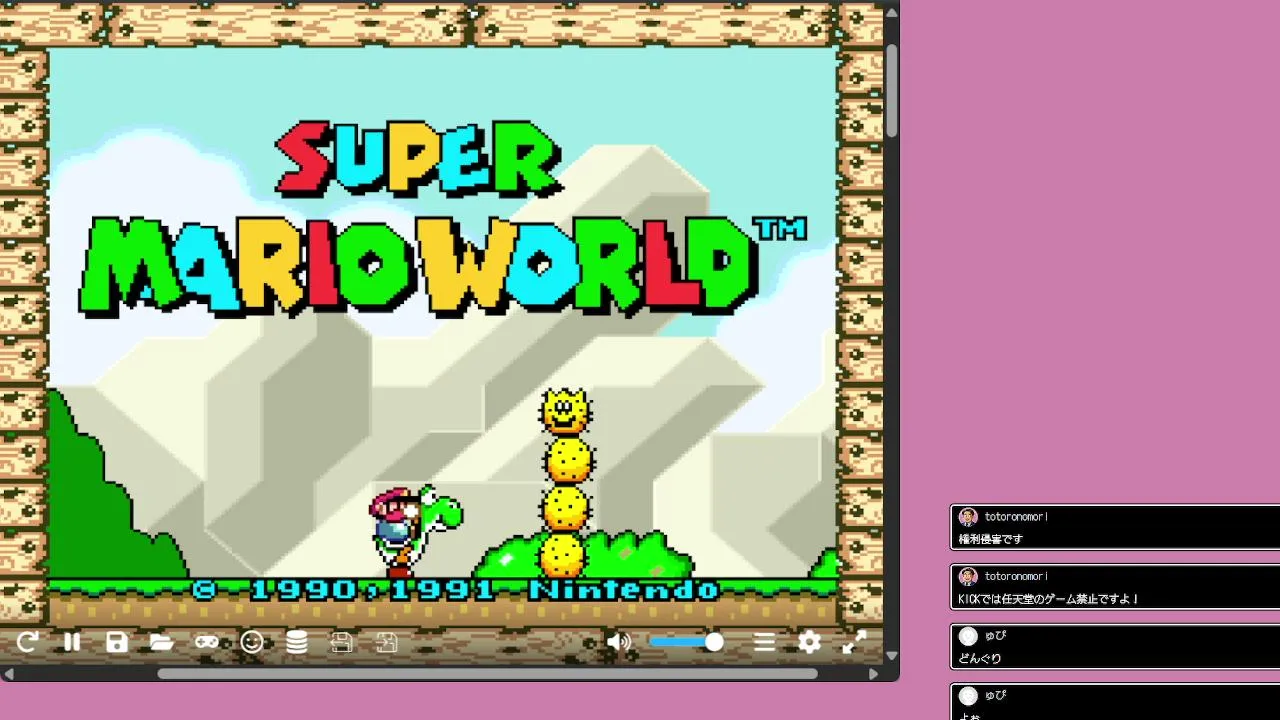Select chat message 権利侵害です

(x=990, y=539)
